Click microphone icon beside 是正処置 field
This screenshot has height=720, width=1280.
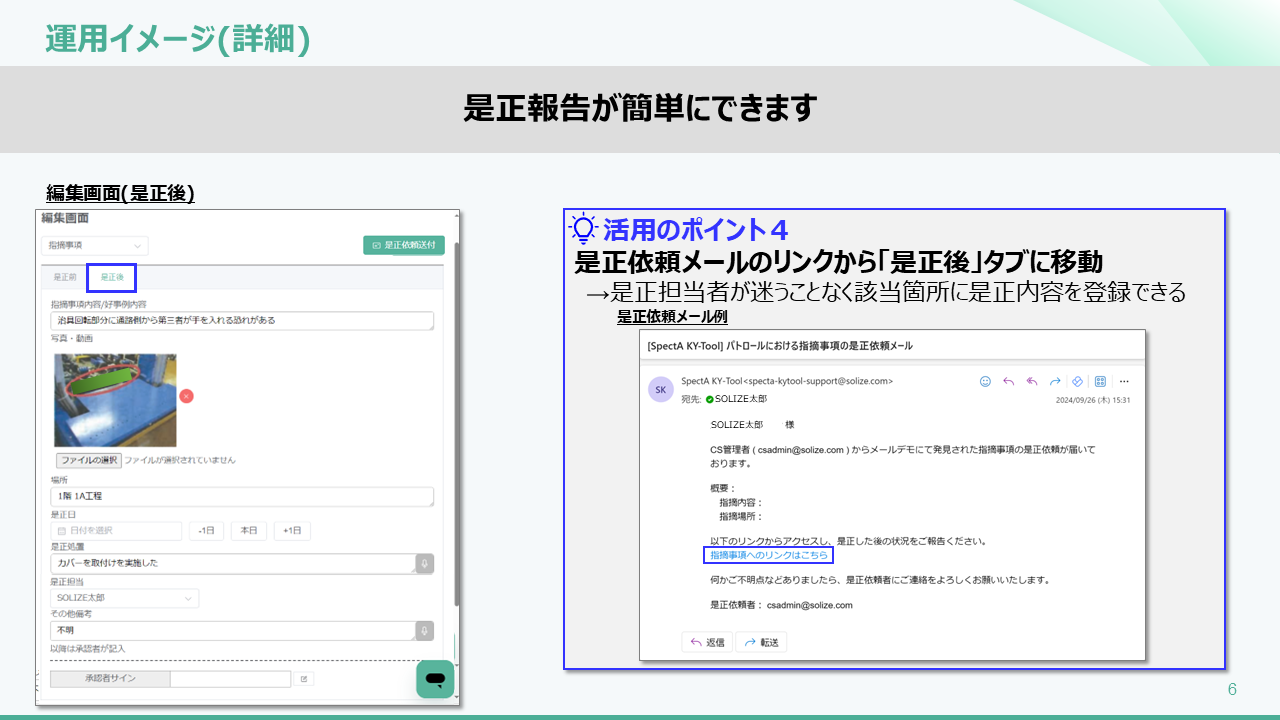click(x=425, y=563)
